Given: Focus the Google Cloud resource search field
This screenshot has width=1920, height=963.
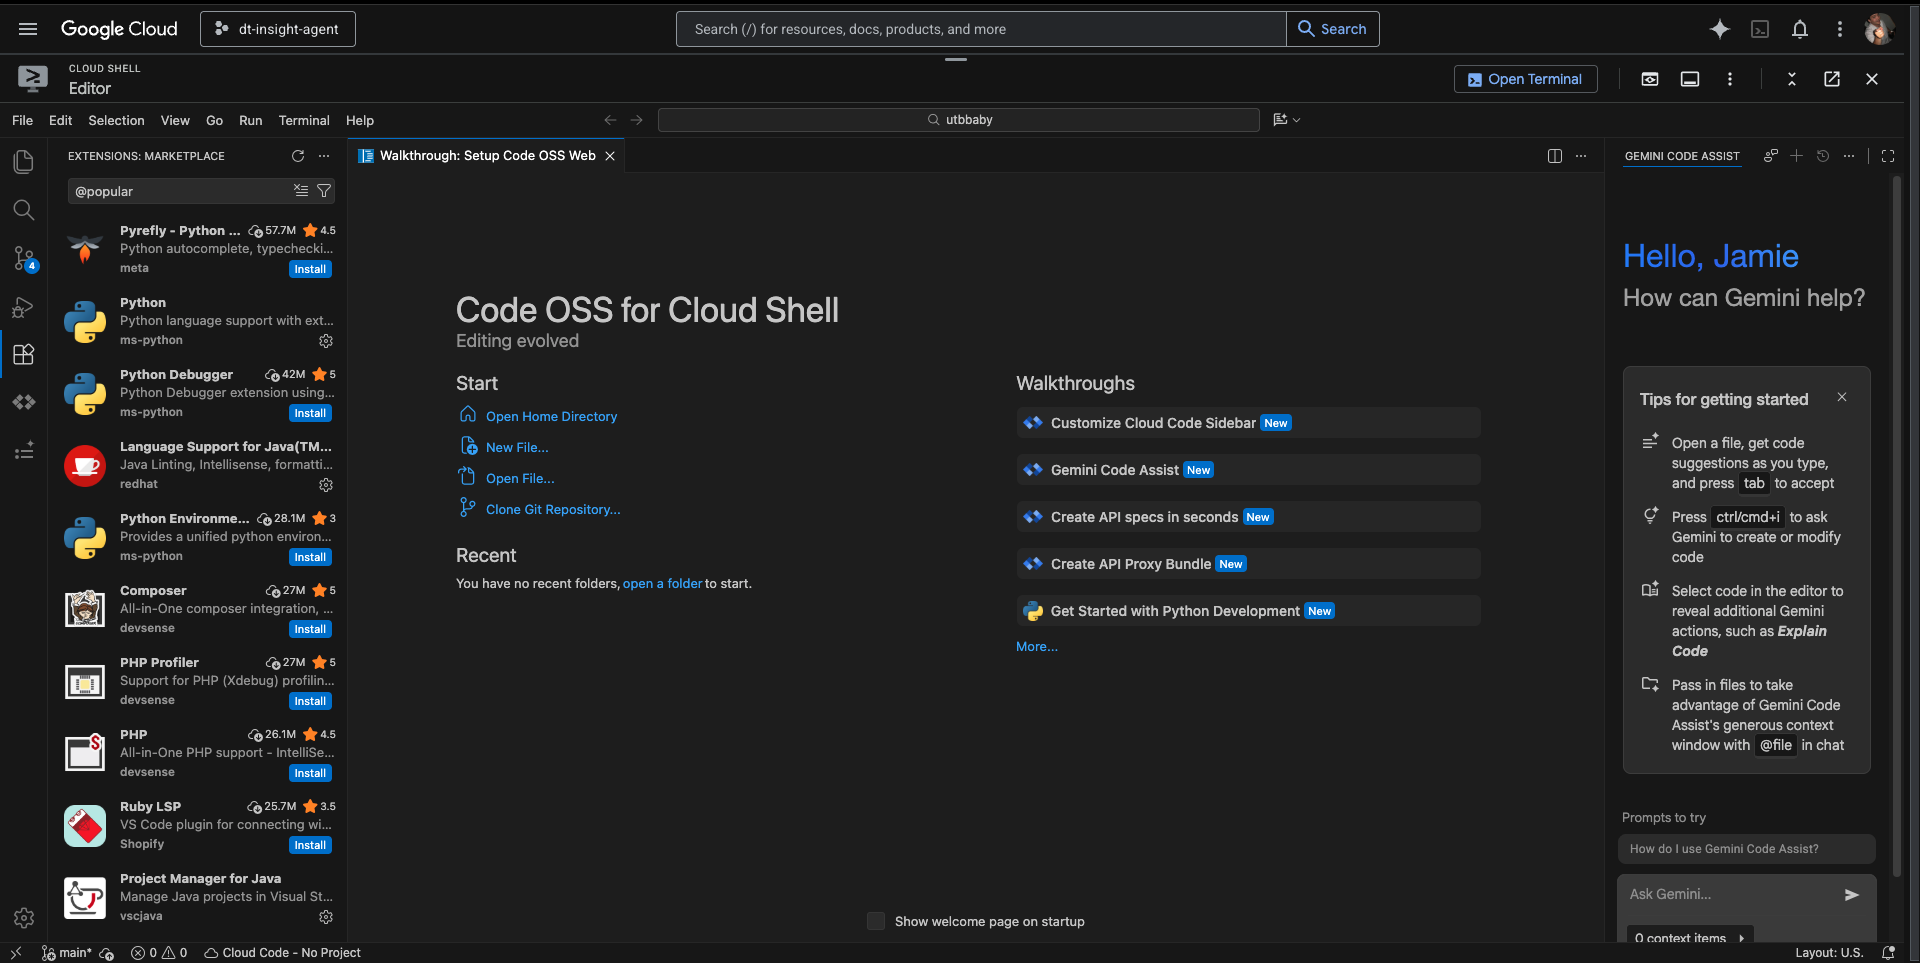Looking at the screenshot, I should click(x=981, y=29).
